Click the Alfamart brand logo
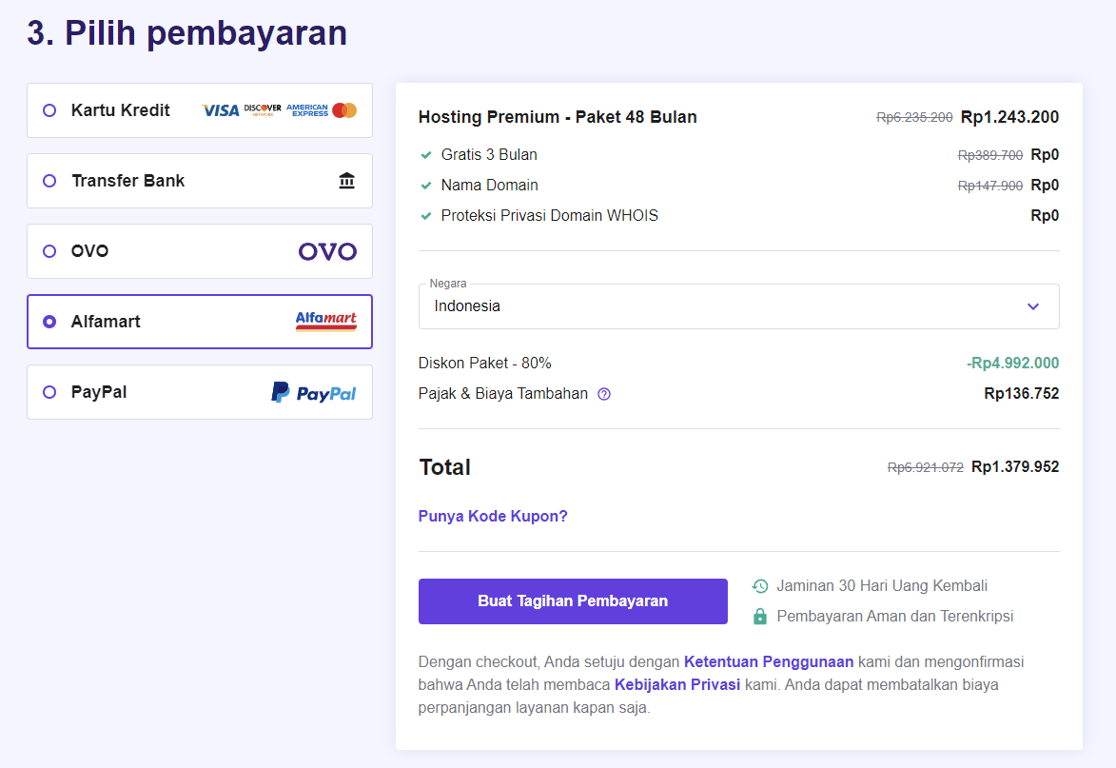Screen dimensions: 1116x768 click(325, 321)
